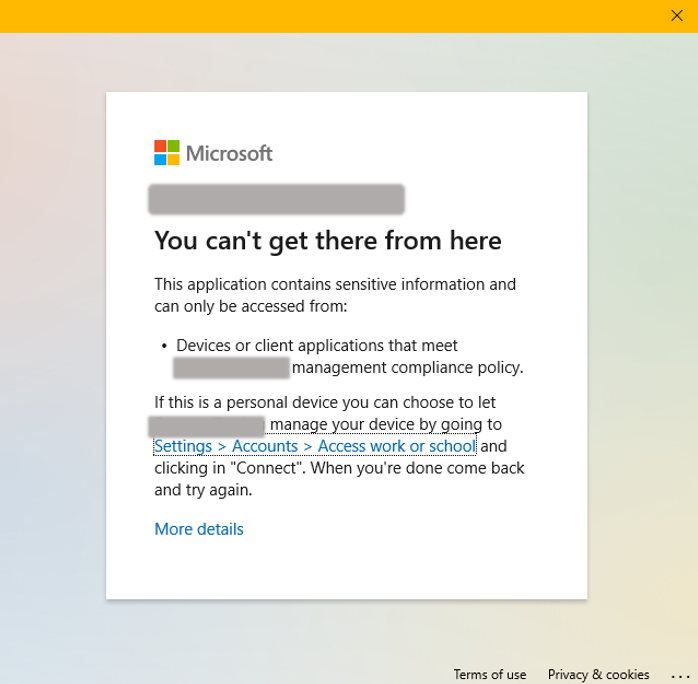Show More details about the error
The image size is (698, 684).
point(199,529)
